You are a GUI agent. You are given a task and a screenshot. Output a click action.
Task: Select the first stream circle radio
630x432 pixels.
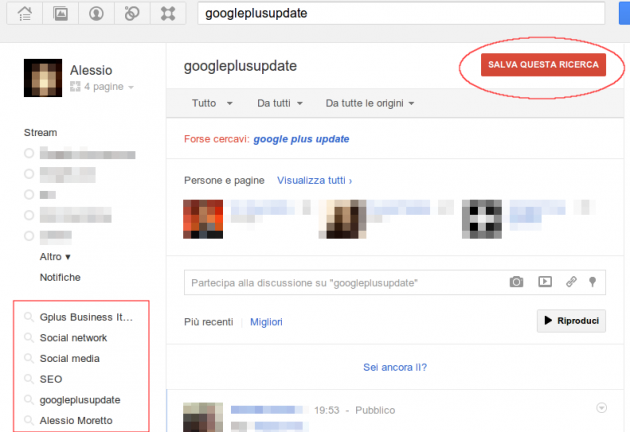tap(29, 153)
